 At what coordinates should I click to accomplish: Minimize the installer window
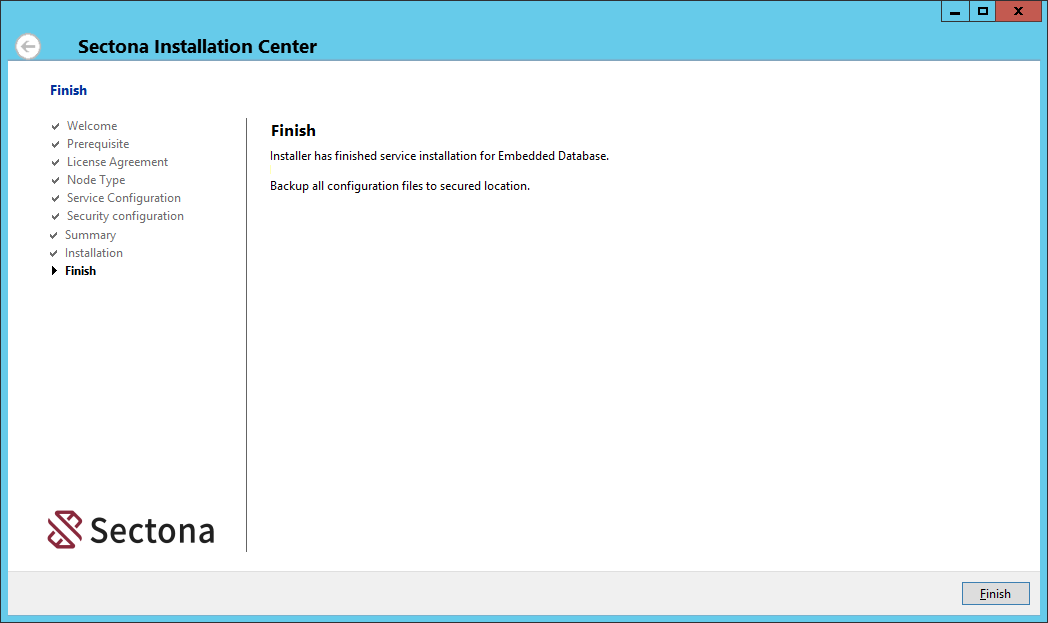(x=955, y=11)
